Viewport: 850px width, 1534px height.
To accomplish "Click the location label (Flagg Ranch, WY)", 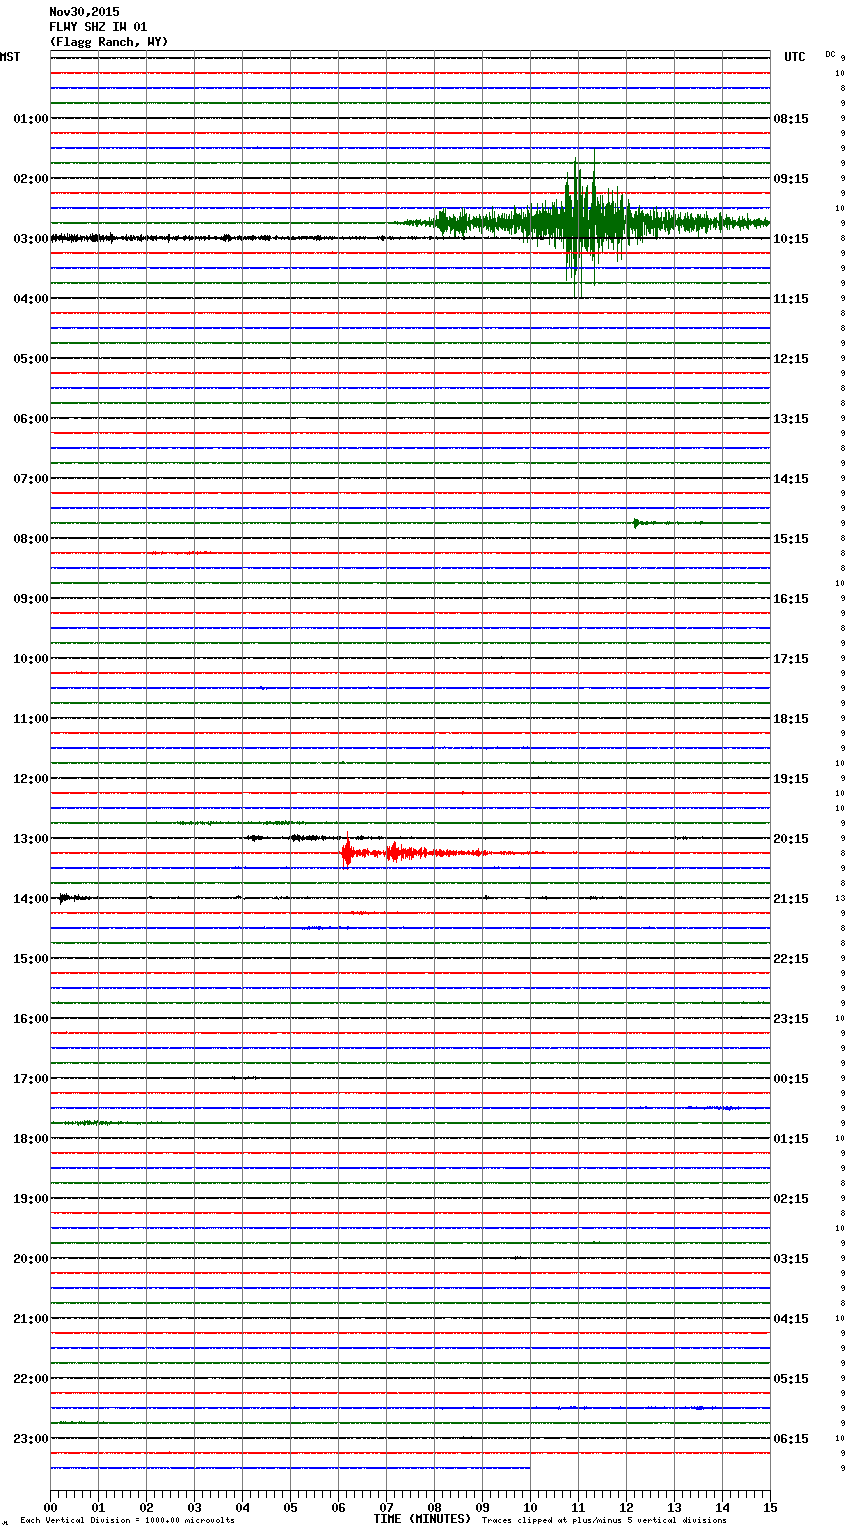I will click(x=109, y=42).
